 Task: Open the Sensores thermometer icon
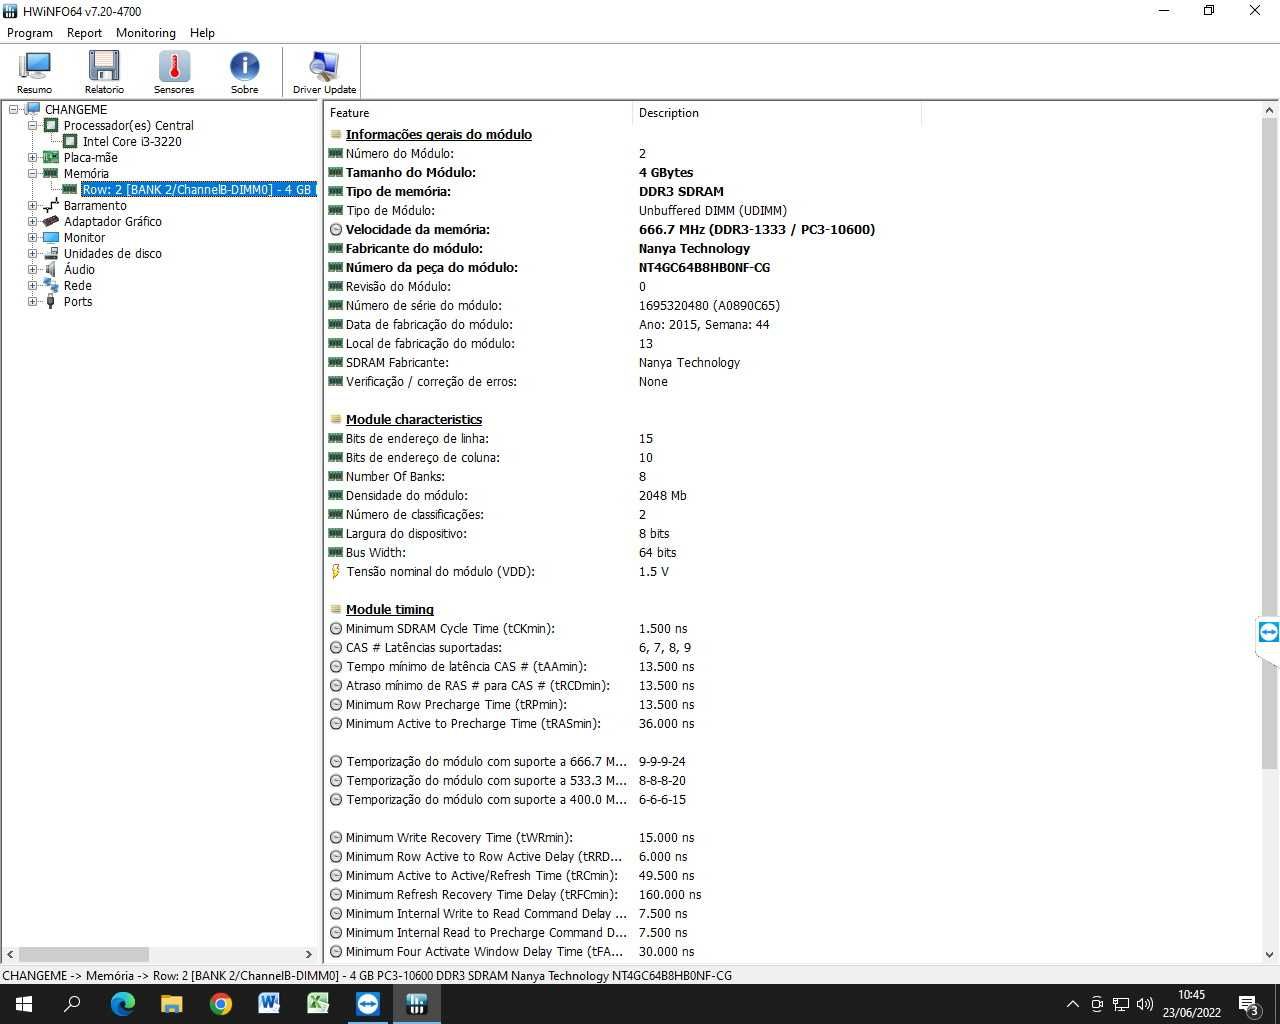[x=174, y=72]
